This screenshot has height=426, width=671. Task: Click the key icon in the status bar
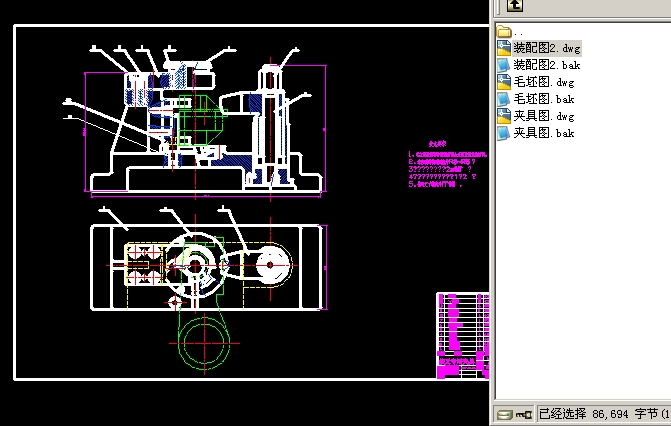tap(523, 414)
